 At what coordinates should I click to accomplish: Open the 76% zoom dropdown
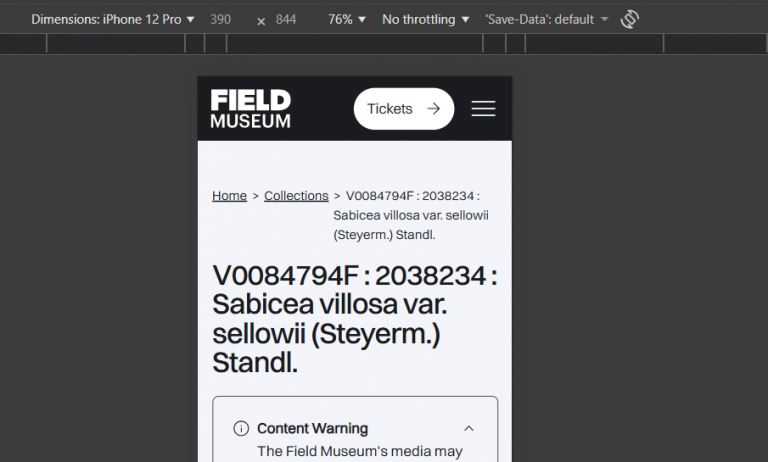tap(347, 20)
